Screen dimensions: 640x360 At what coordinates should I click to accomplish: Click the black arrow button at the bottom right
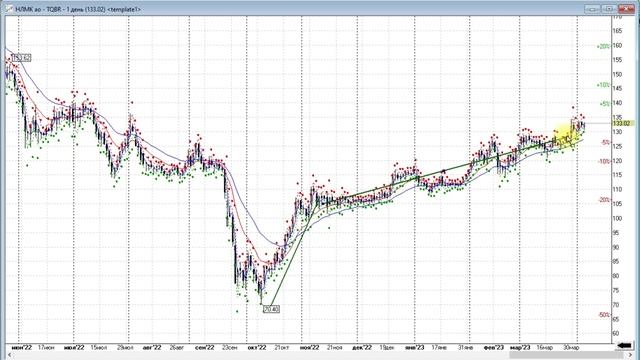624,346
